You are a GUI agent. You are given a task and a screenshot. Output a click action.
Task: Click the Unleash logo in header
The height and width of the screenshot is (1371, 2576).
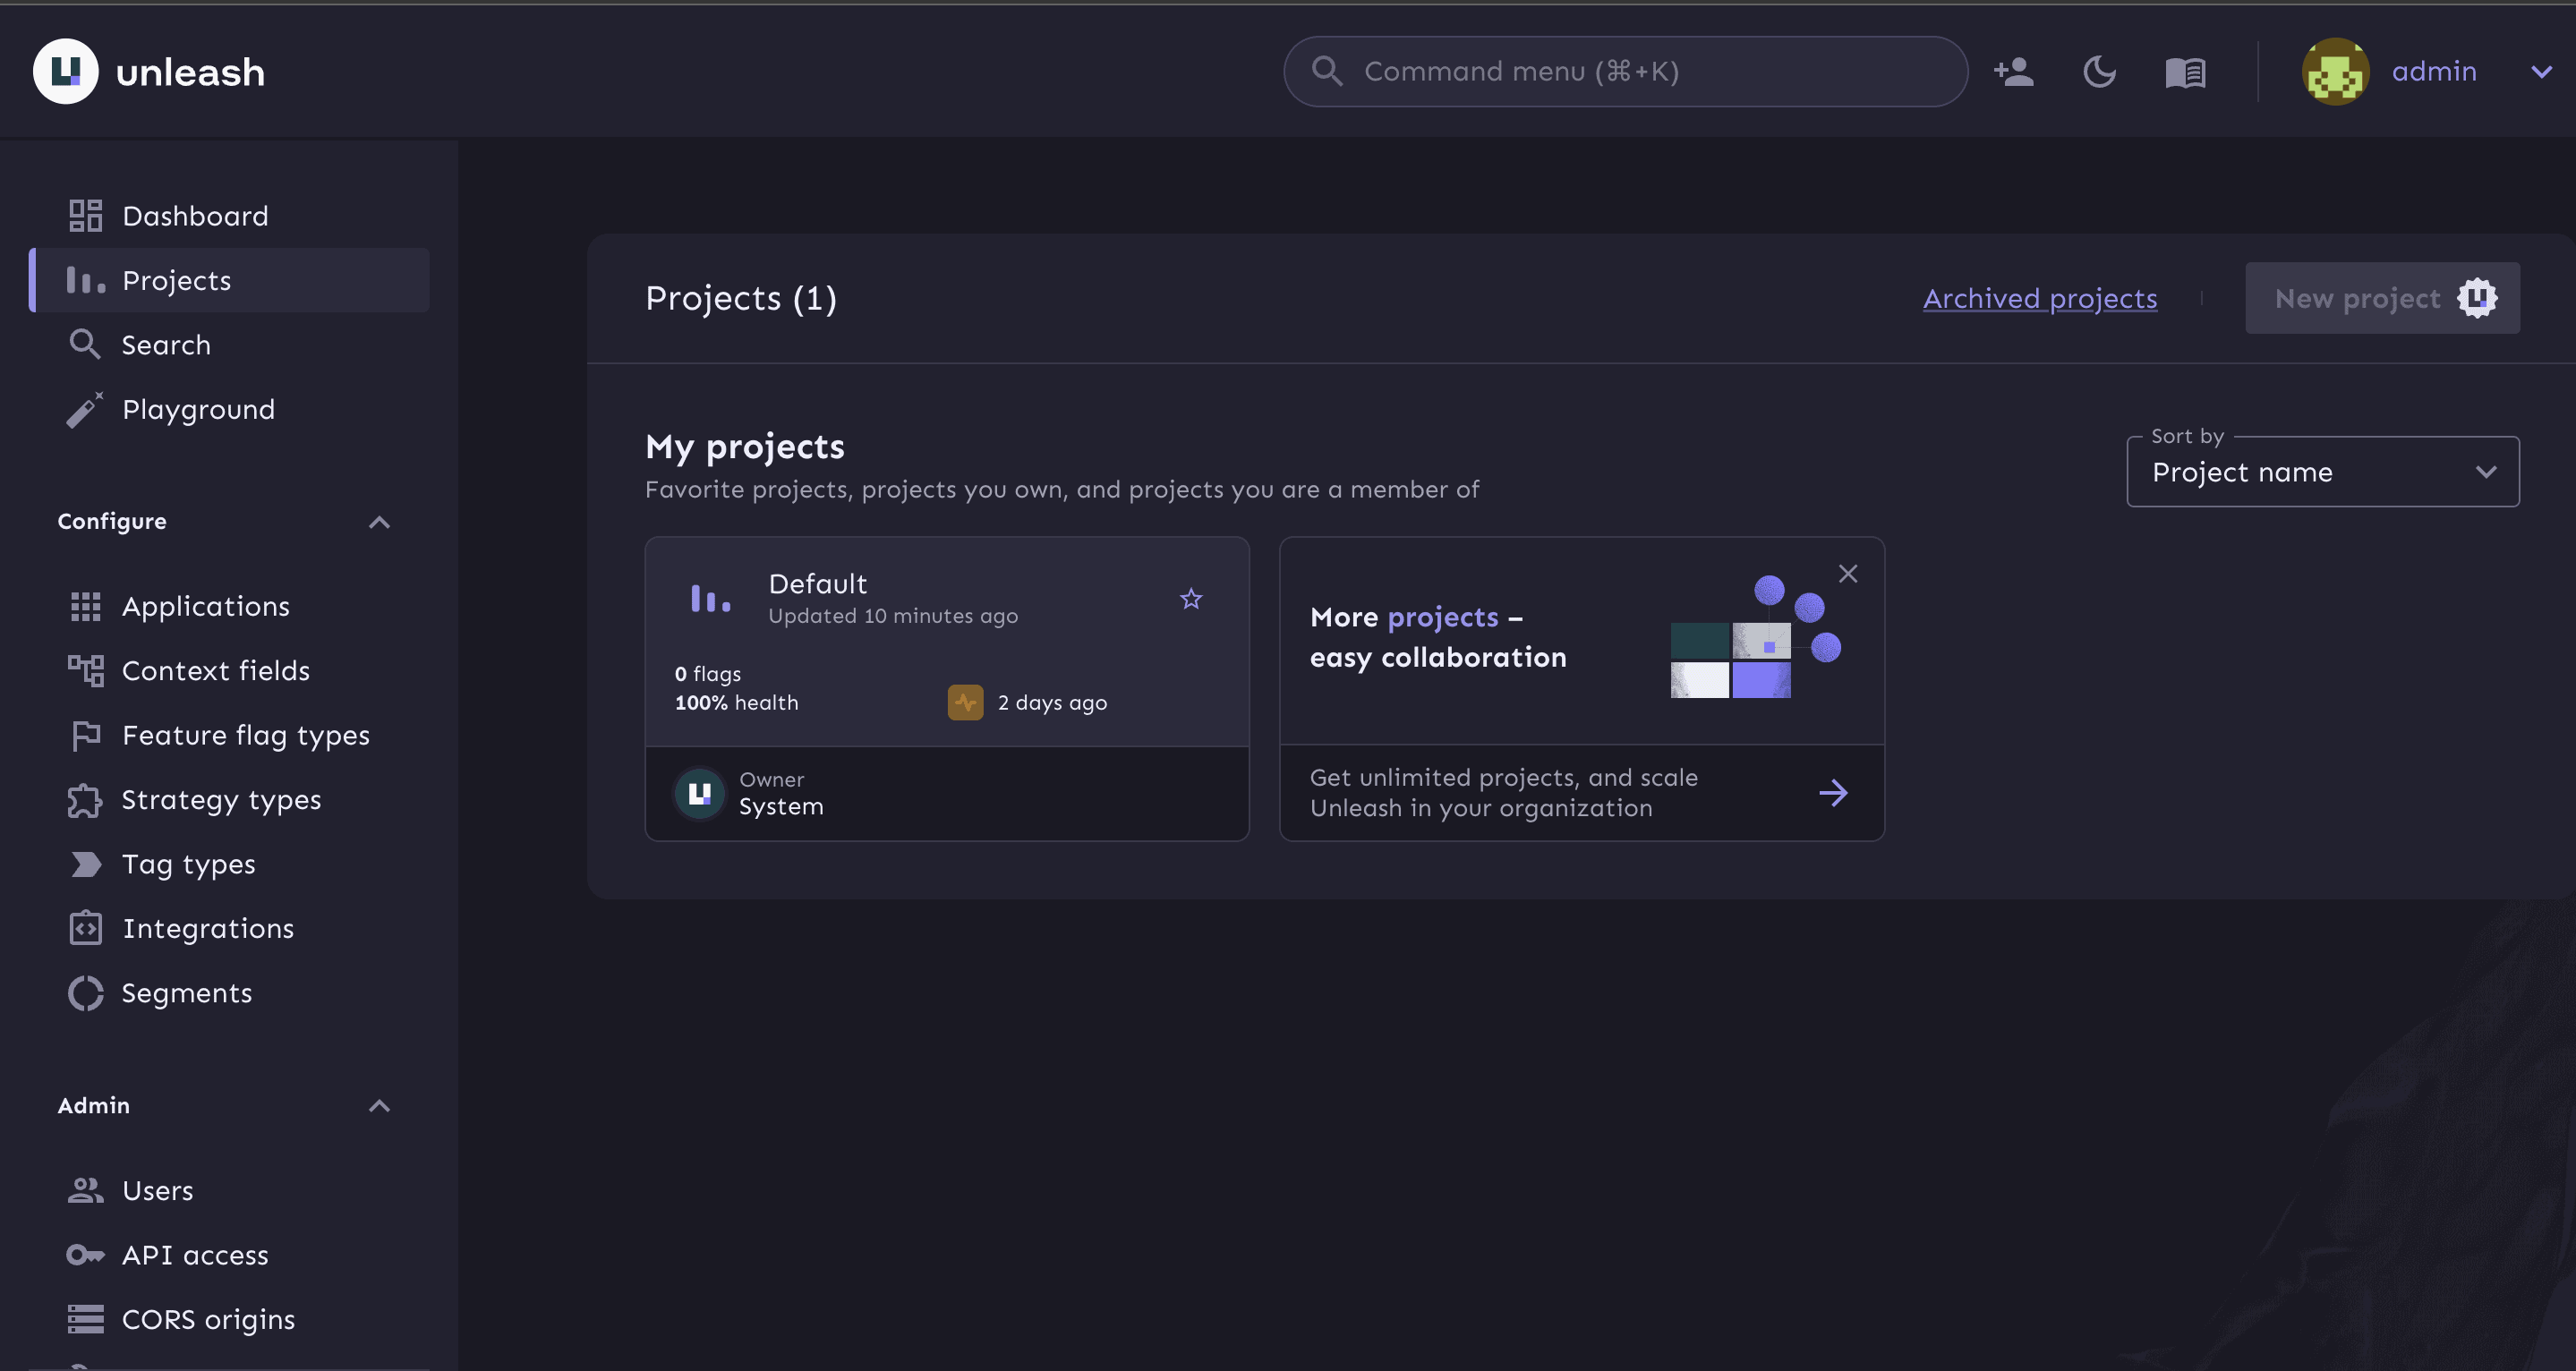click(x=66, y=72)
